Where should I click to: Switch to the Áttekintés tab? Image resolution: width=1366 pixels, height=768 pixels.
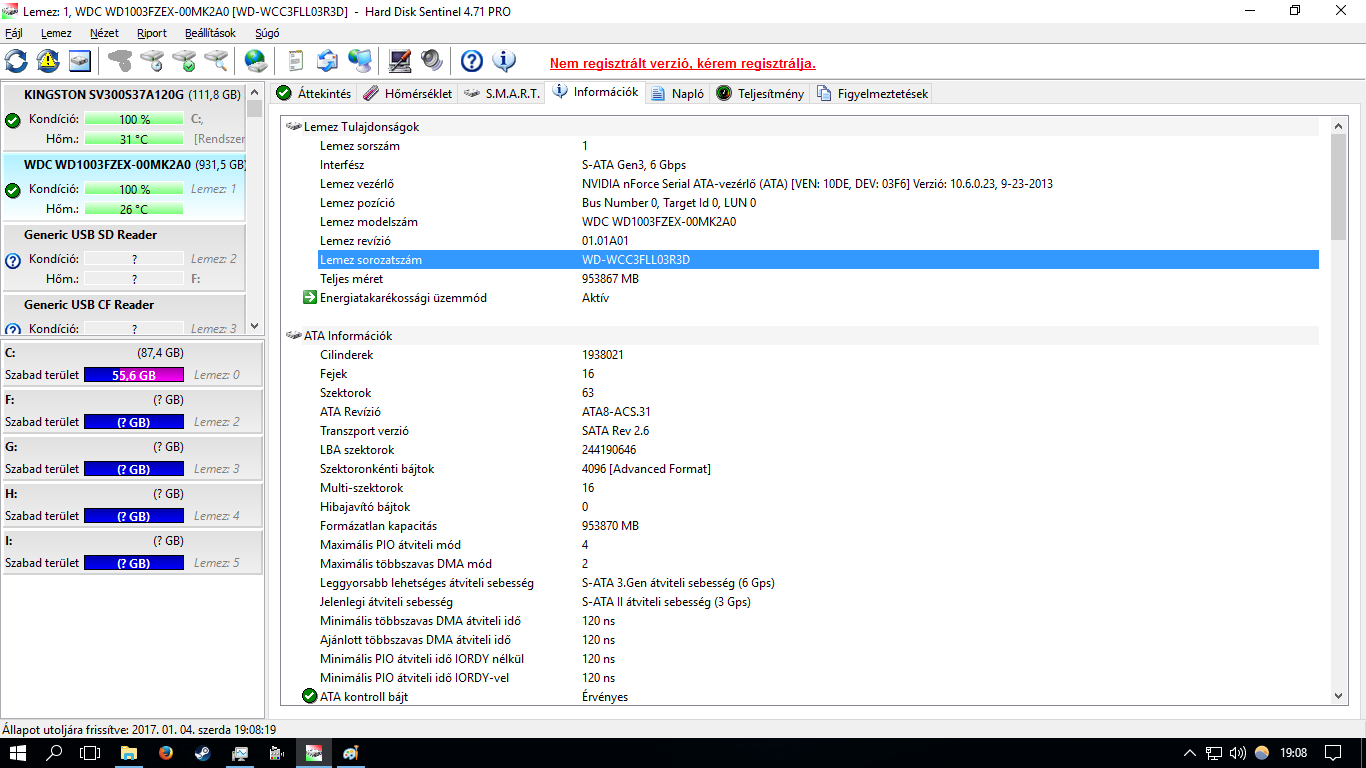313,93
